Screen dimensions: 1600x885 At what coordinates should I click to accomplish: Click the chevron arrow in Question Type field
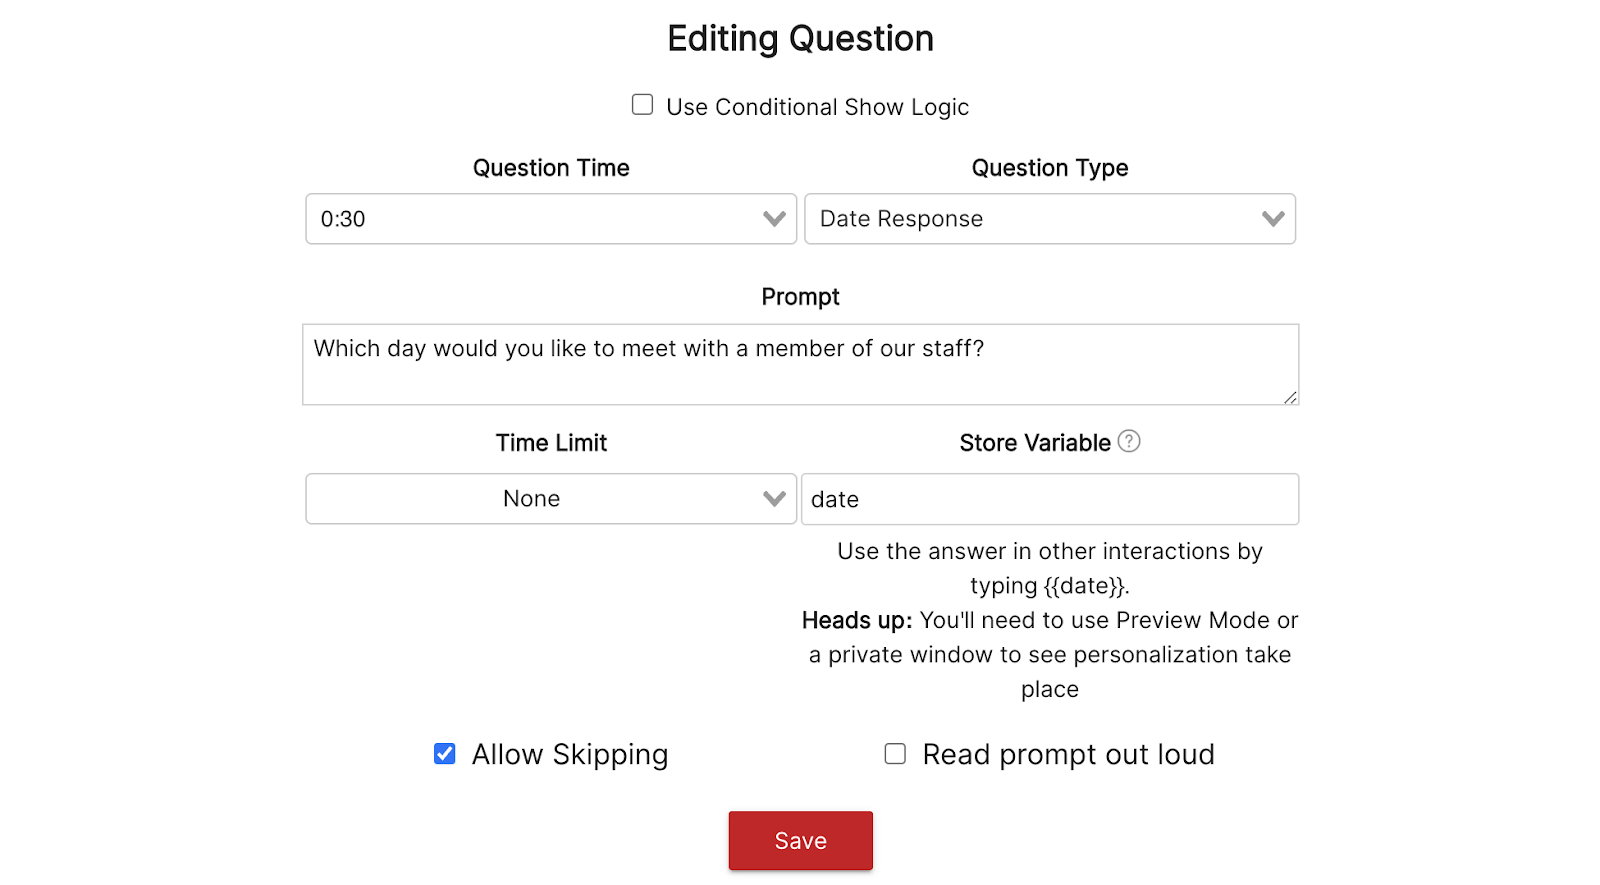[1273, 219]
